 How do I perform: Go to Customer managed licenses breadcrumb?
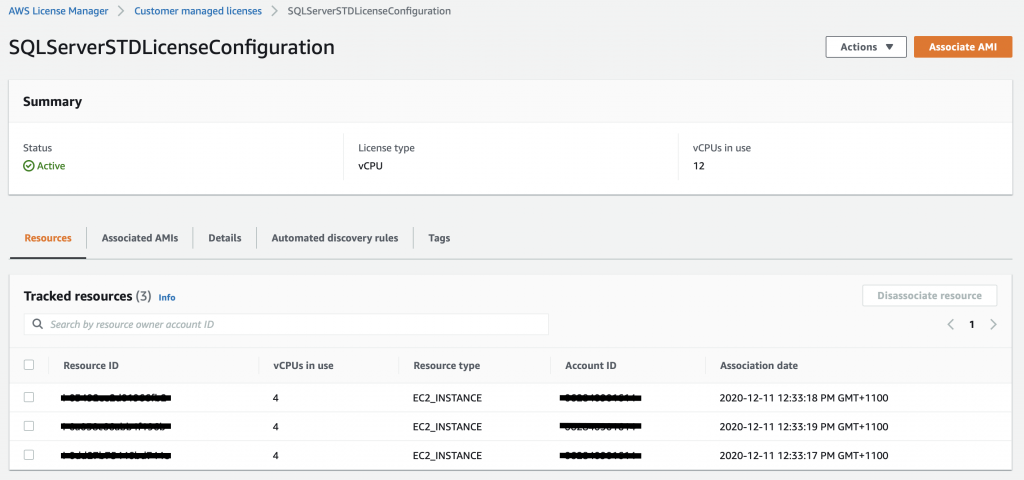198,11
